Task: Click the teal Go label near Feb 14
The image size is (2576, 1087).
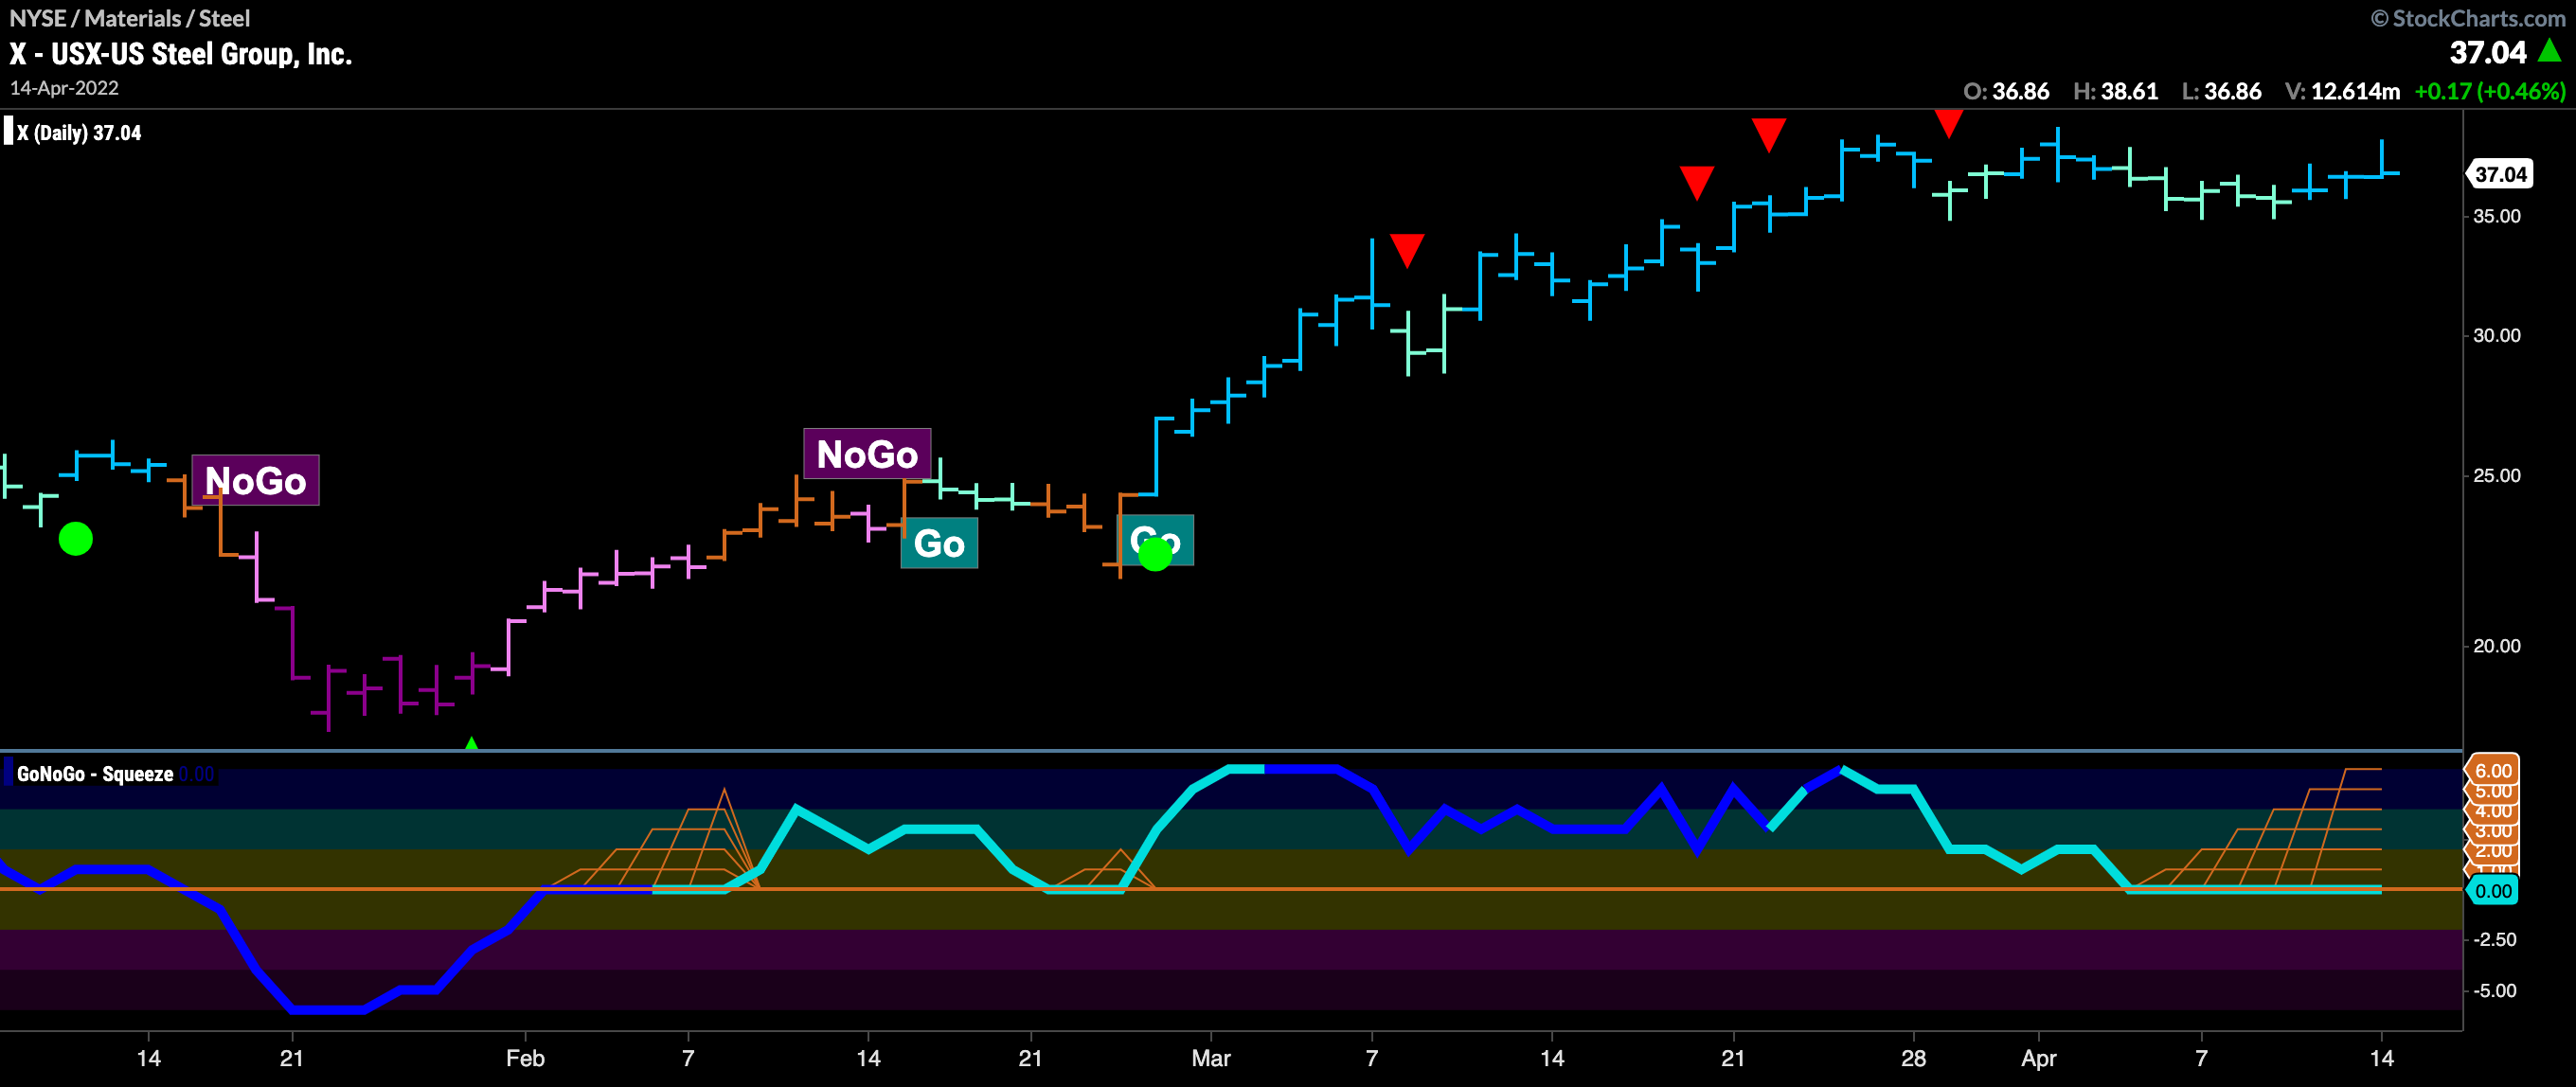Action: (x=939, y=543)
